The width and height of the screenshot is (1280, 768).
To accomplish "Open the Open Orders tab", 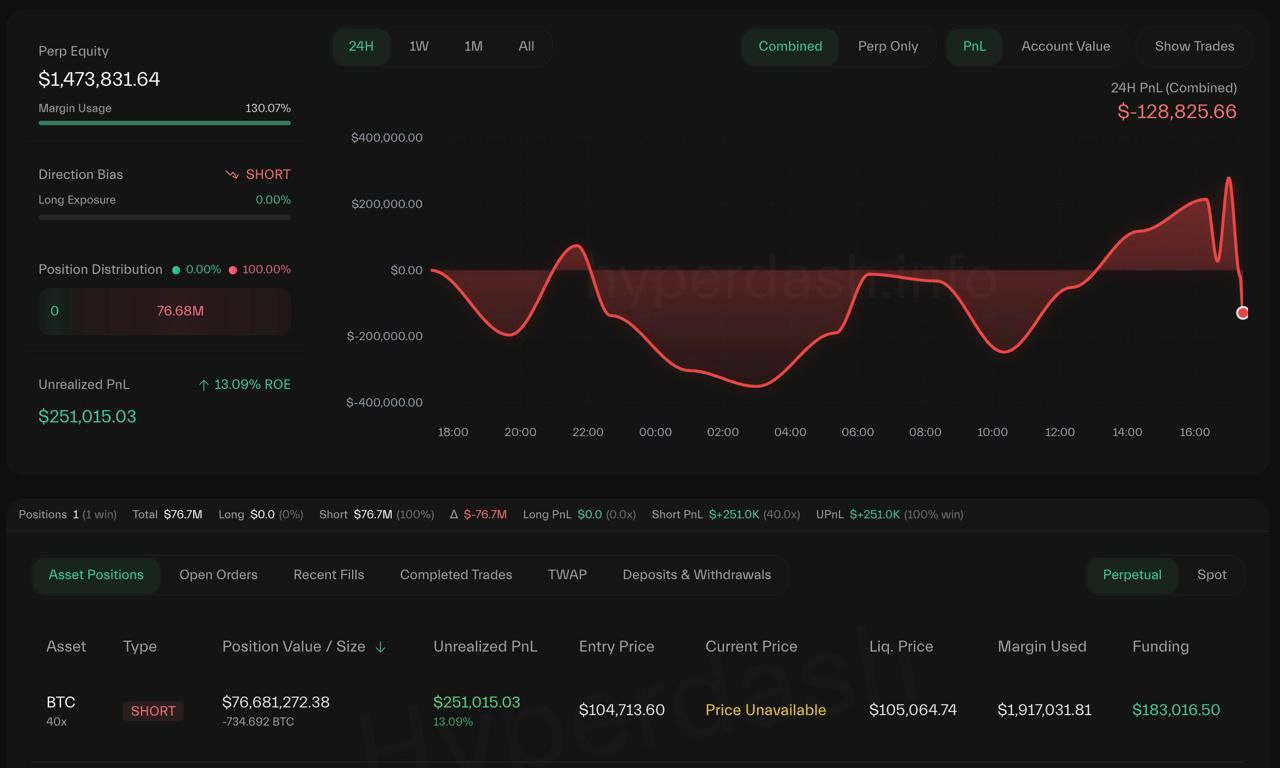I will click(218, 575).
